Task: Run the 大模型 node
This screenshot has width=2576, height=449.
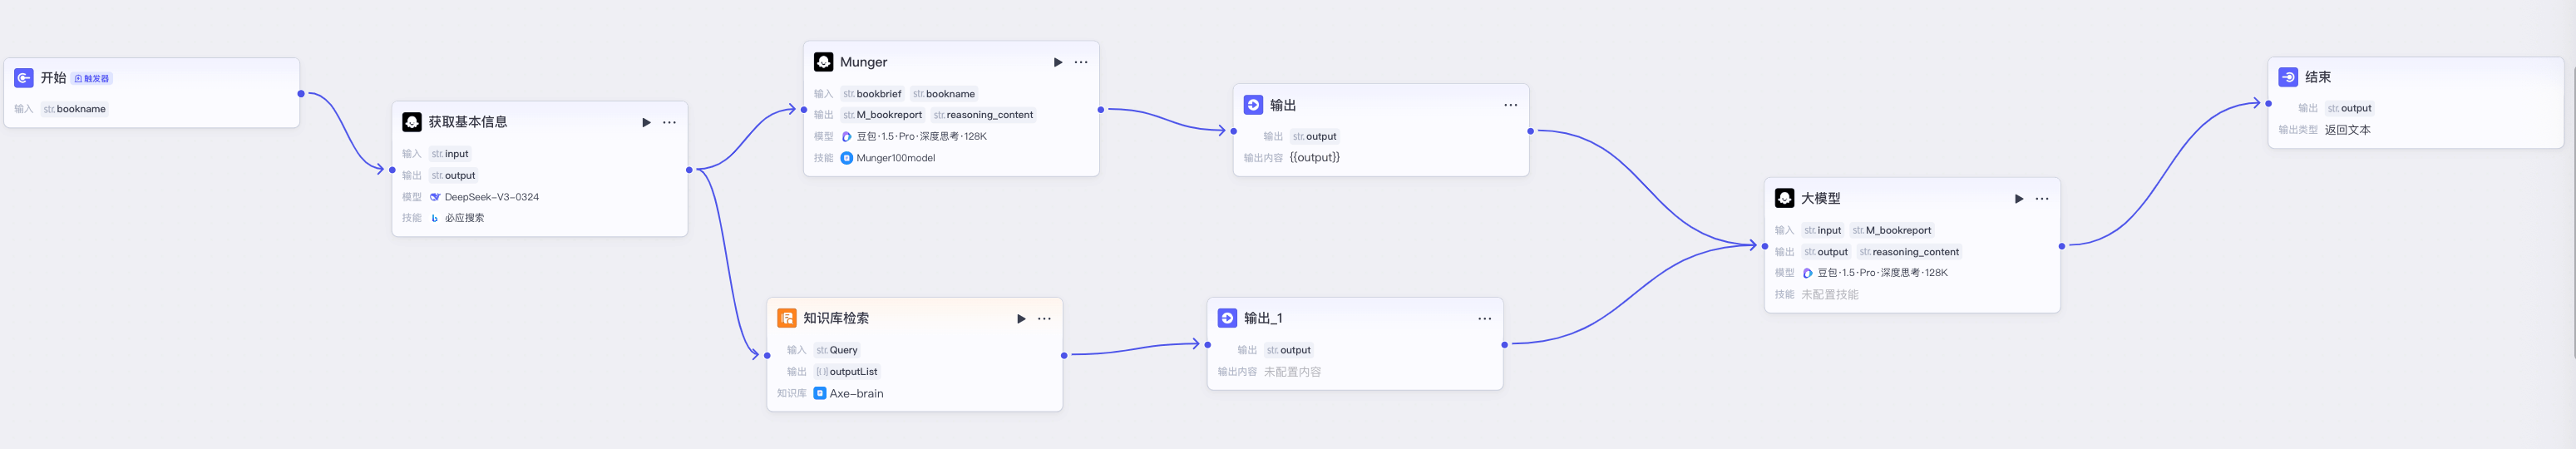Action: click(x=2019, y=199)
